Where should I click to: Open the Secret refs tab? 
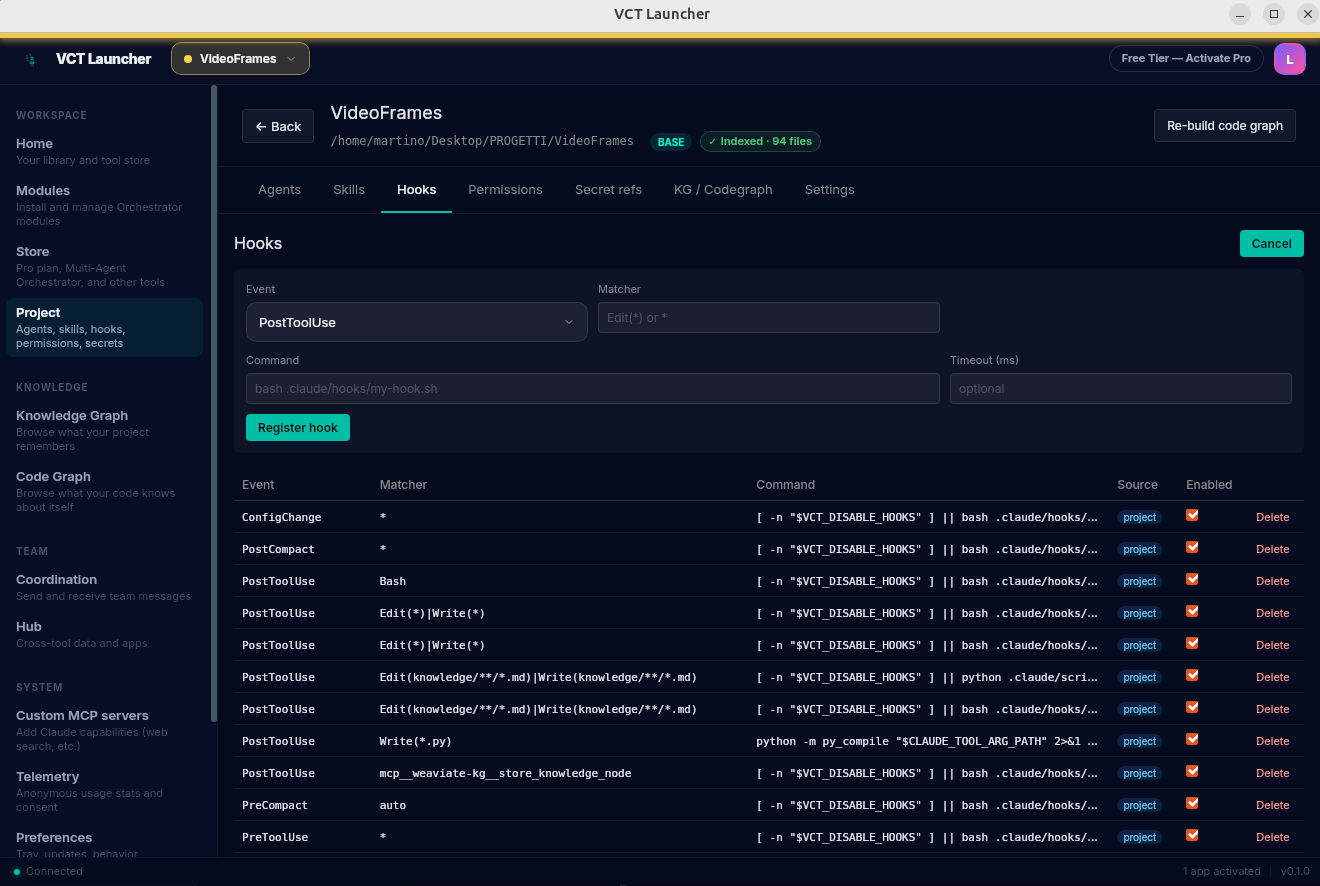point(608,190)
